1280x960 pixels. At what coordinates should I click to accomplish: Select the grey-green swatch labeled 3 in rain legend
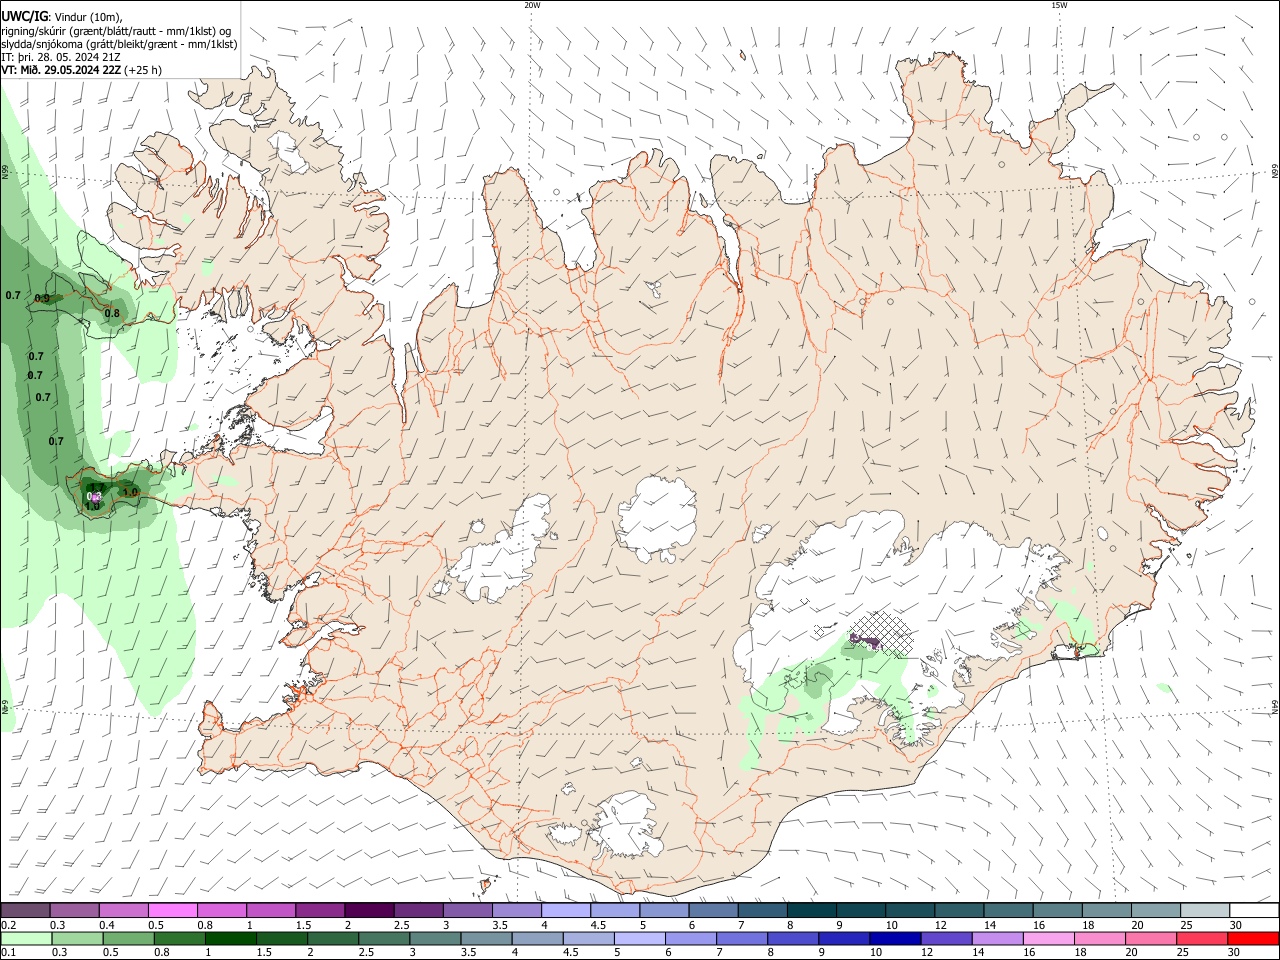(x=434, y=939)
